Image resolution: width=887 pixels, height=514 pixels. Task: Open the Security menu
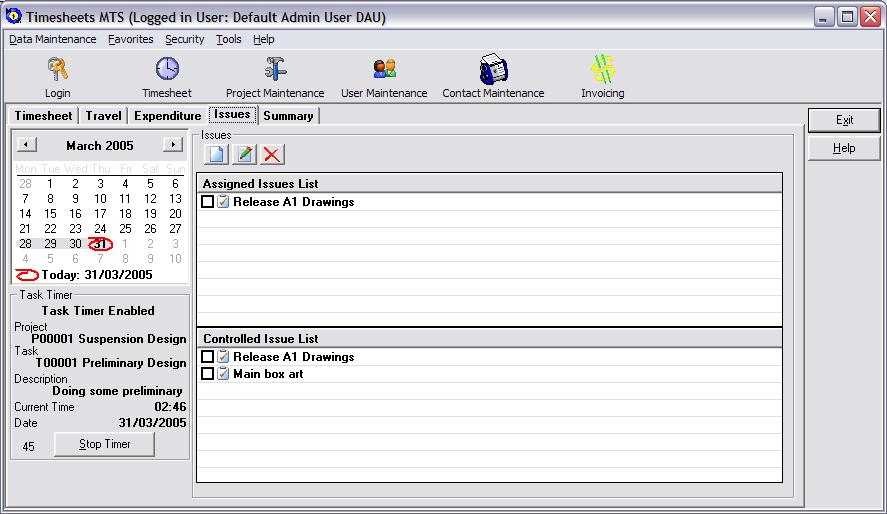coord(184,39)
